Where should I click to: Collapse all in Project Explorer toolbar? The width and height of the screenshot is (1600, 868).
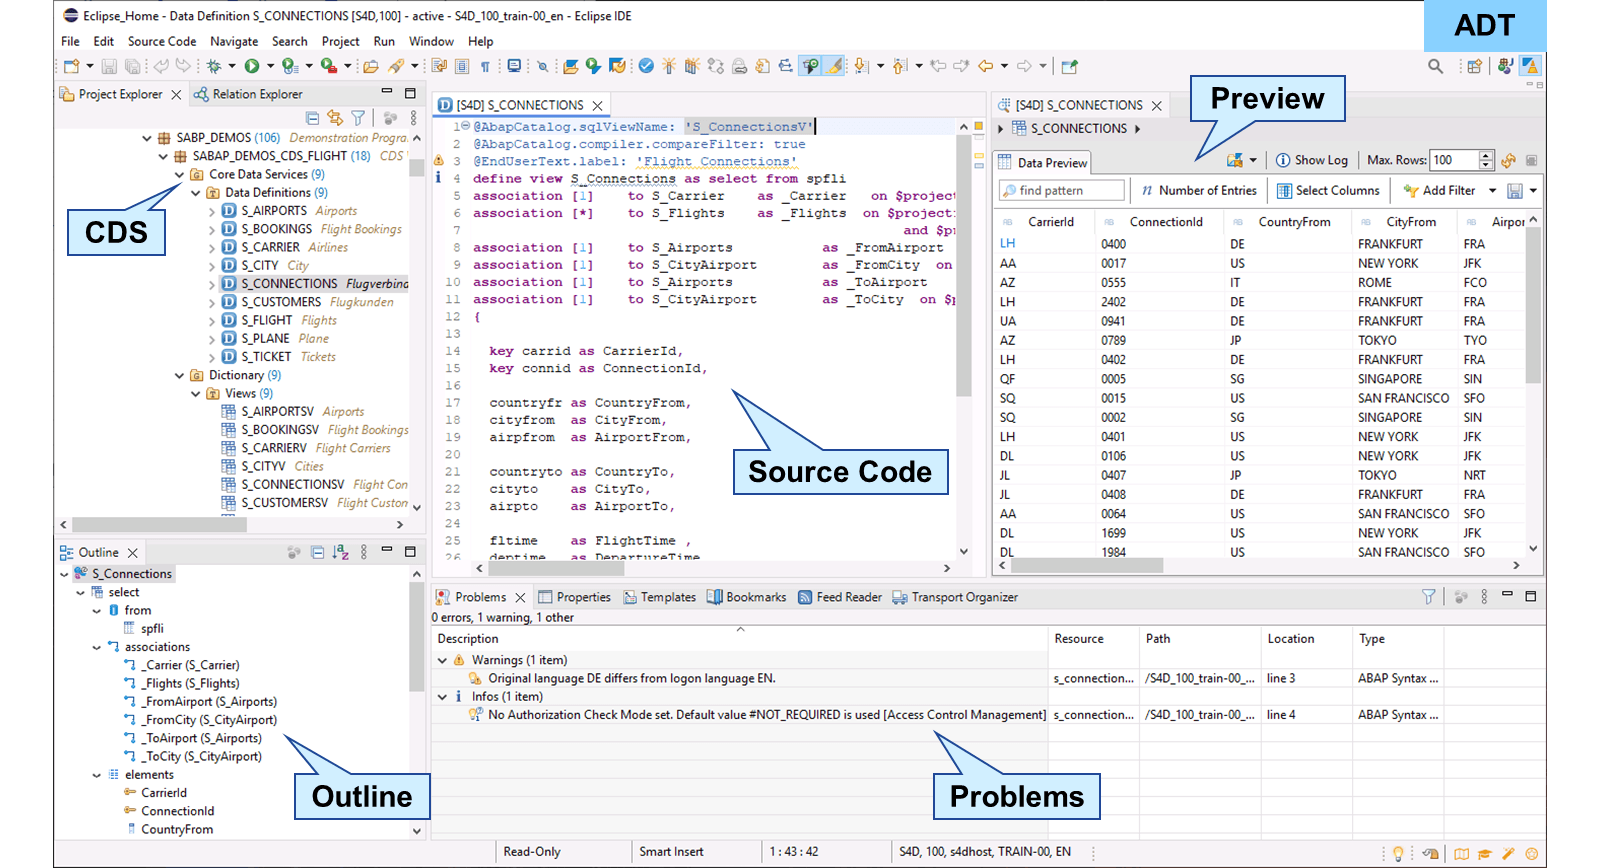click(313, 118)
